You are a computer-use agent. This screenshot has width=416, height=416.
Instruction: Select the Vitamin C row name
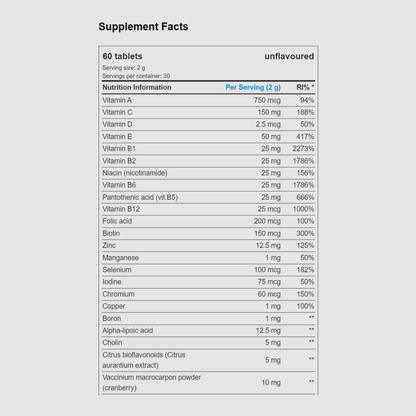117,112
